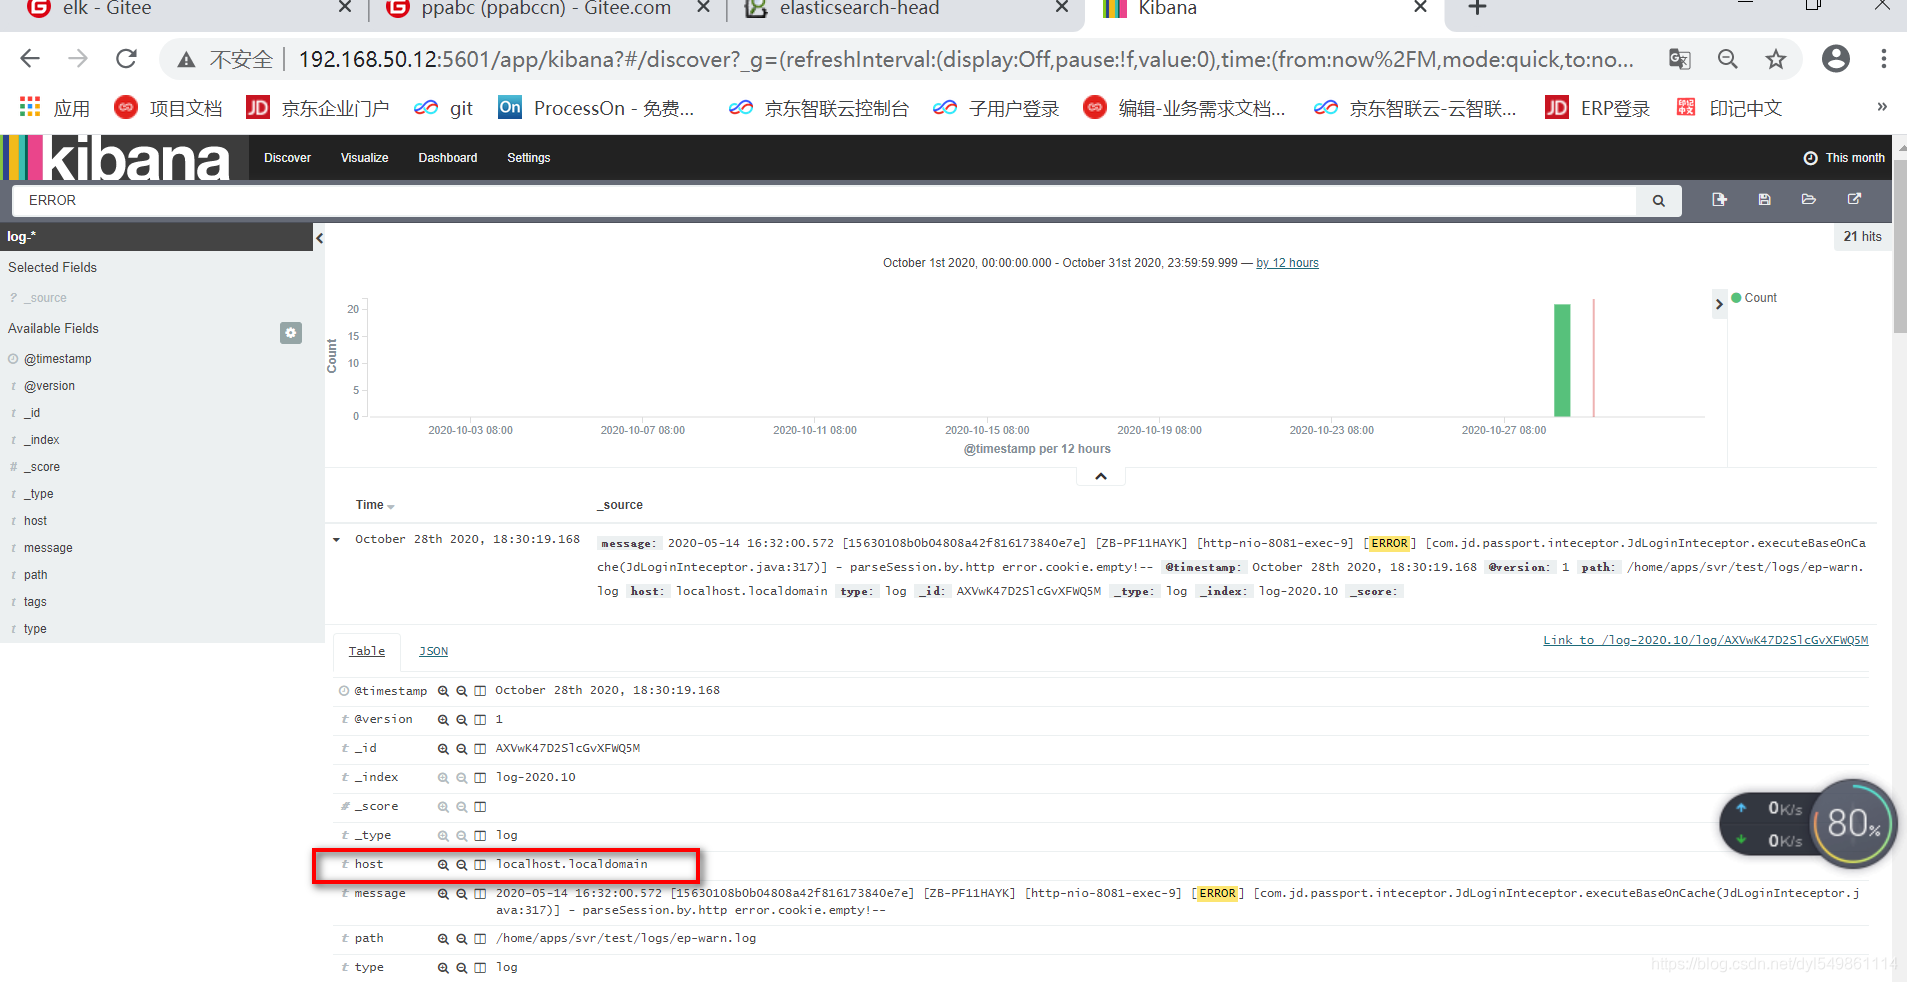Screen dimensions: 1907x982
Task: Click the New Search icon
Action: 1719,200
